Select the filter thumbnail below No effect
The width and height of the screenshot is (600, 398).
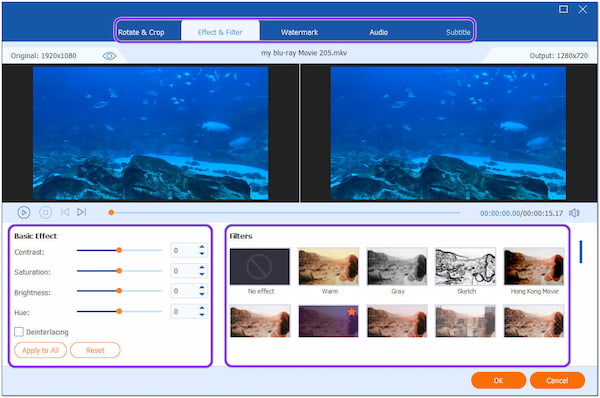point(260,321)
